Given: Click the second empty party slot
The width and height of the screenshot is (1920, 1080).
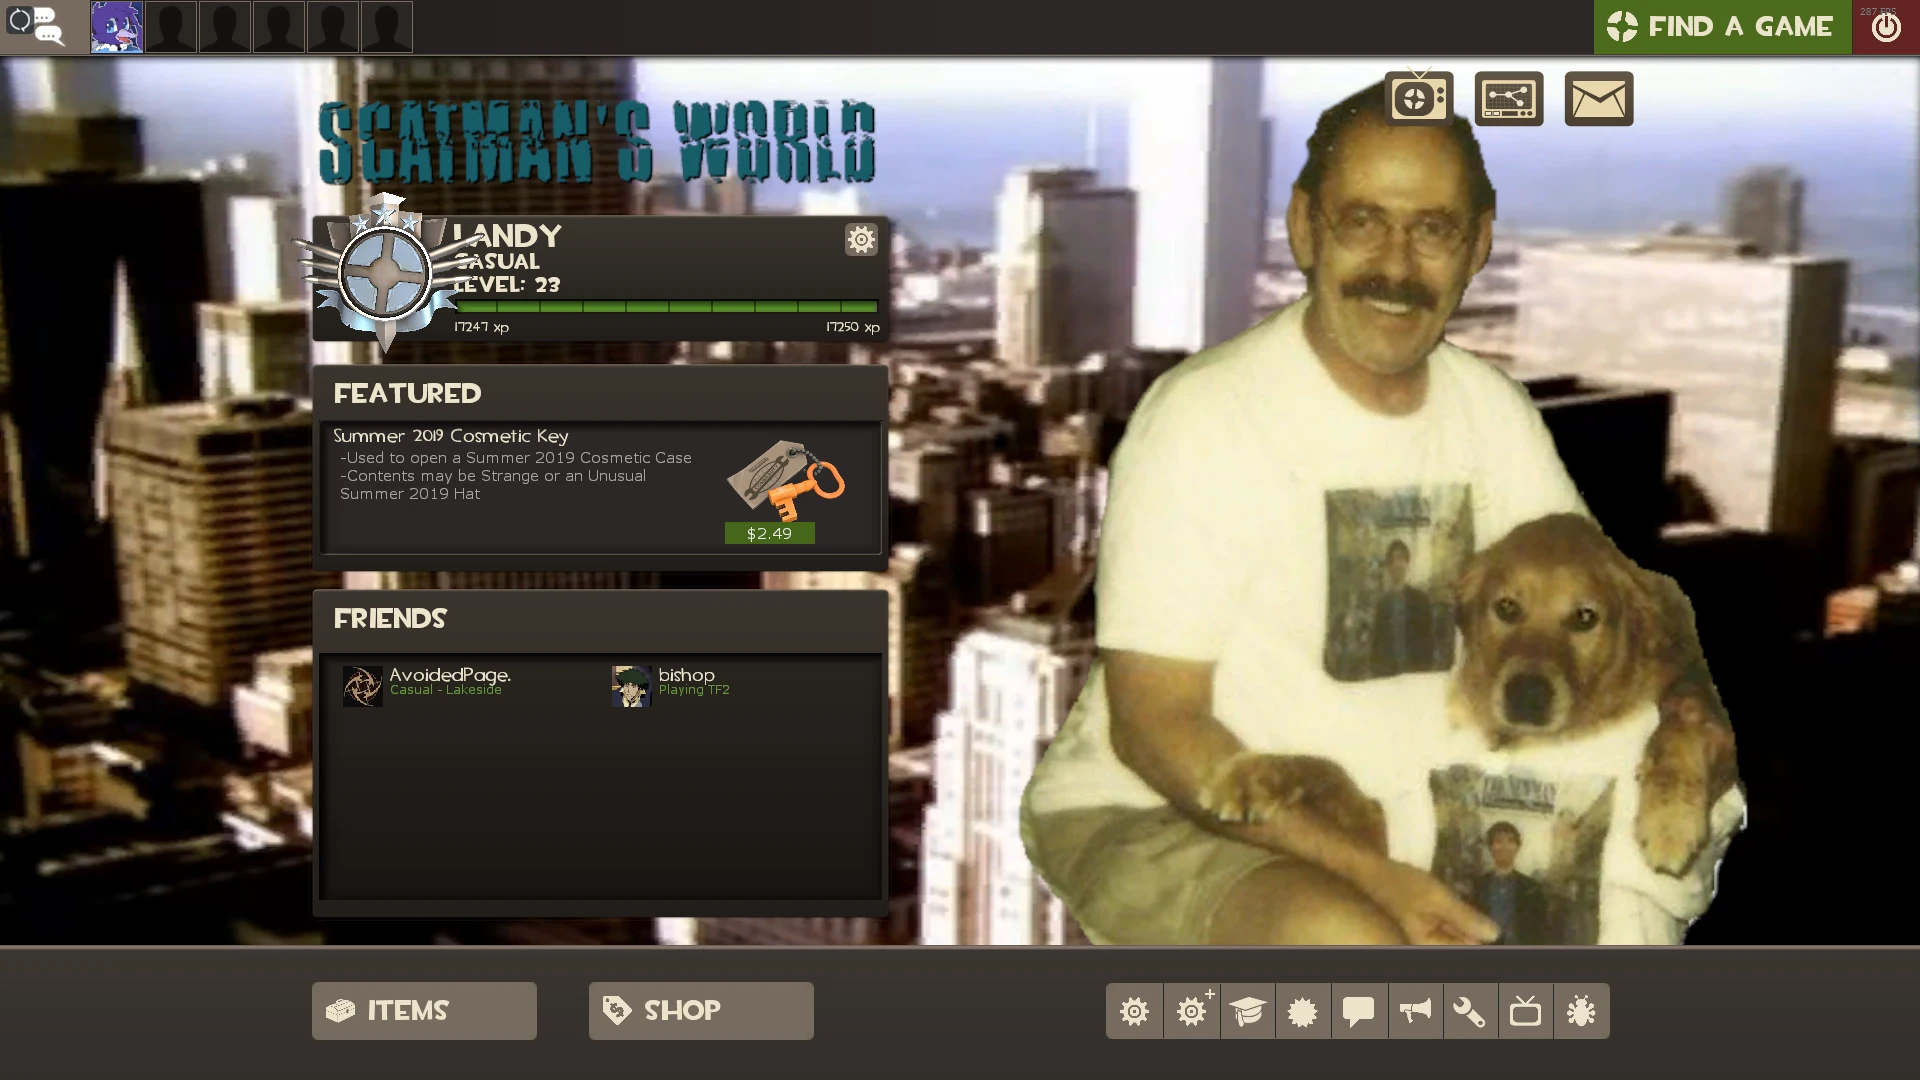Looking at the screenshot, I should click(x=225, y=27).
